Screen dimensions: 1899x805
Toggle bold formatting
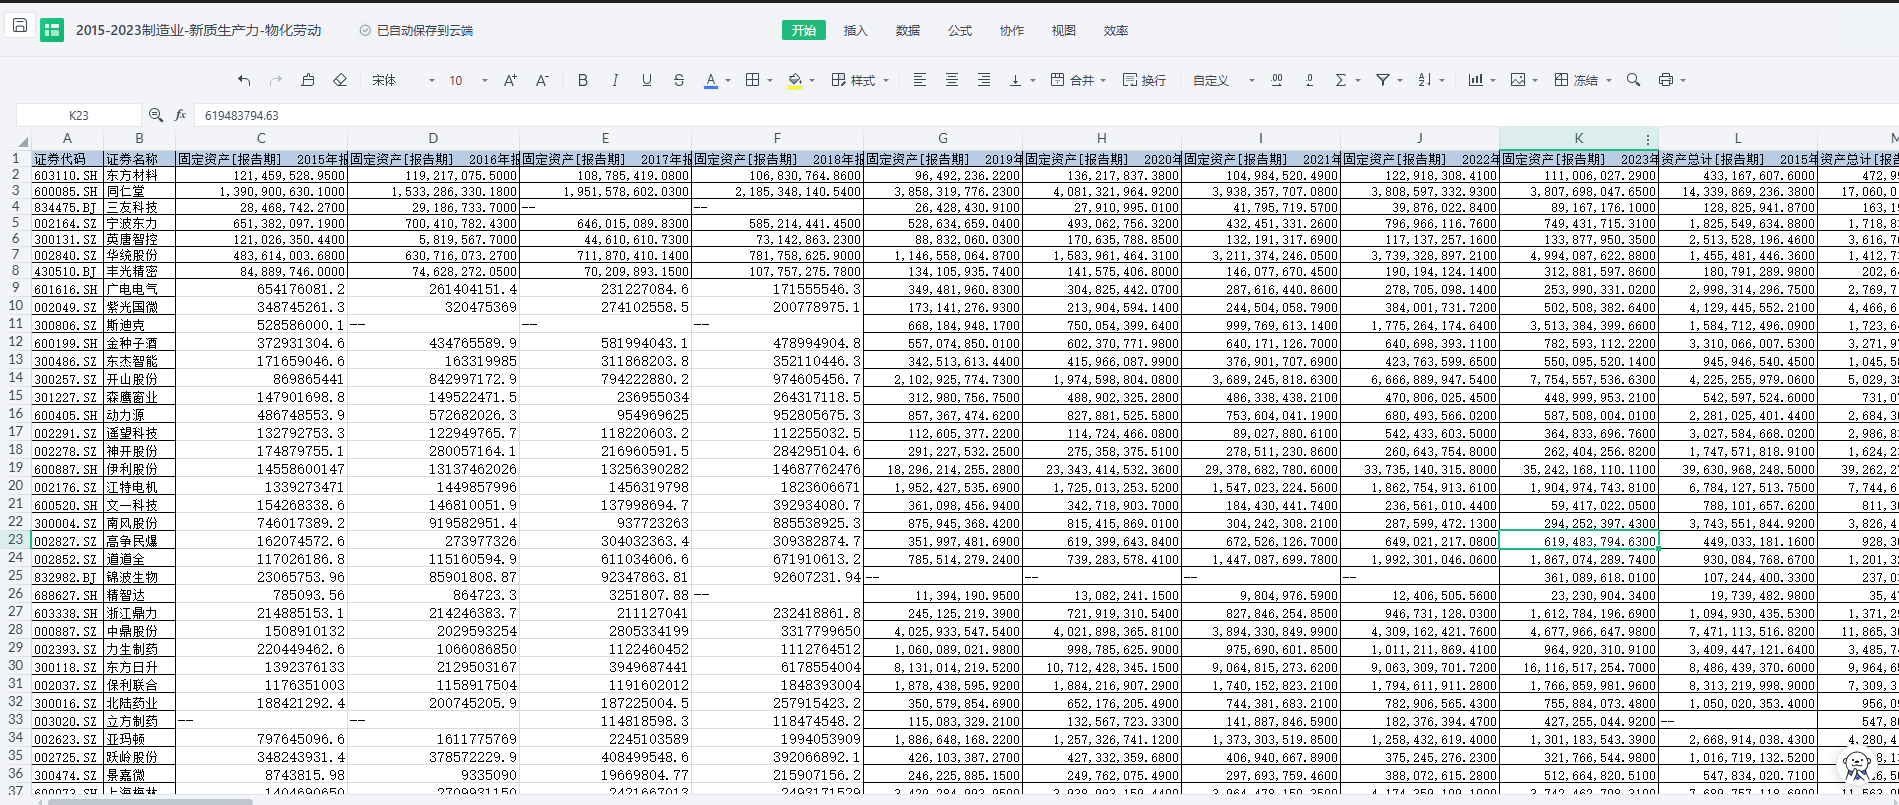click(583, 80)
